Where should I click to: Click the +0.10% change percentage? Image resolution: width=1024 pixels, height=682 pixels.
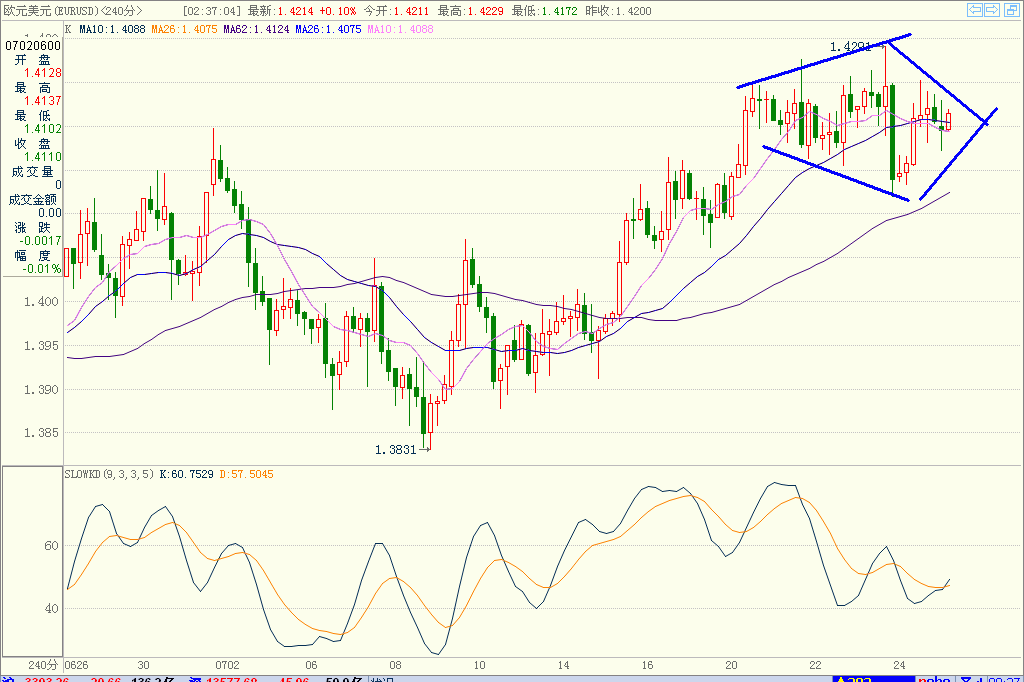pos(338,11)
